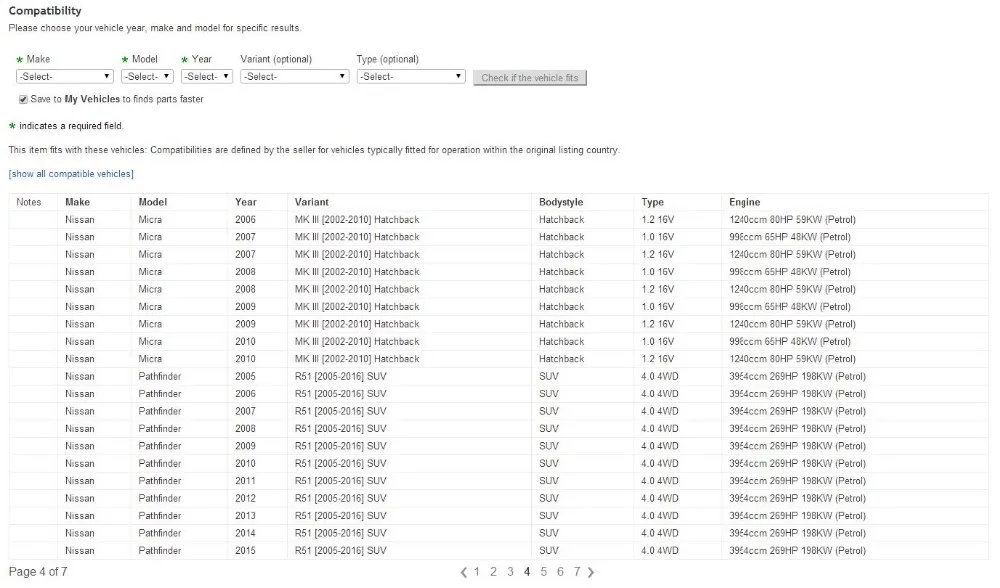This screenshot has height=588, width=1000.
Task: Go to next page arrow
Action: pyautogui.click(x=591, y=572)
